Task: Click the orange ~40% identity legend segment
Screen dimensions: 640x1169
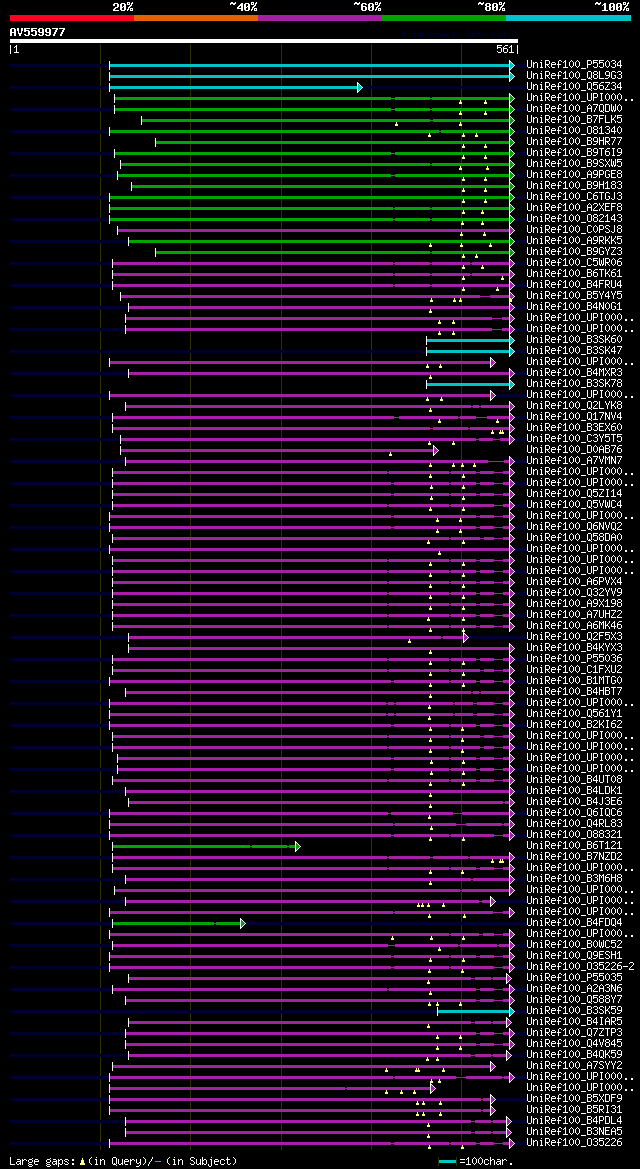Action: pyautogui.click(x=196, y=17)
